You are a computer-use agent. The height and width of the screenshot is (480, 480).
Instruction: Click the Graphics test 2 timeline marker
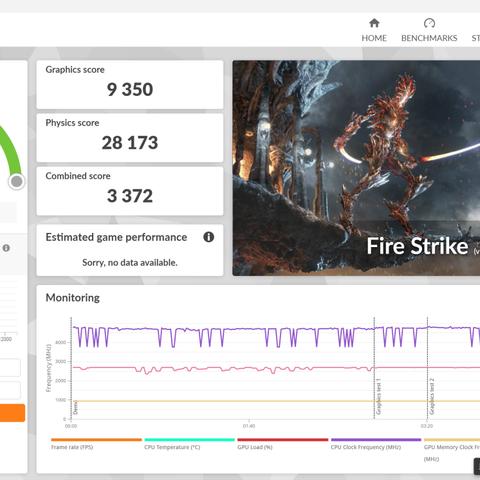[432, 396]
